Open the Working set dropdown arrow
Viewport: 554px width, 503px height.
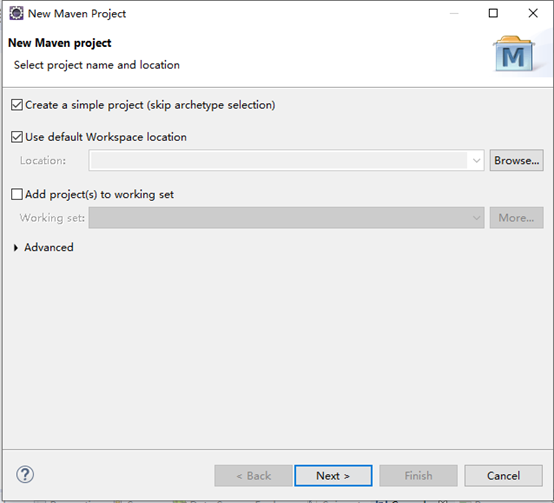coord(476,218)
